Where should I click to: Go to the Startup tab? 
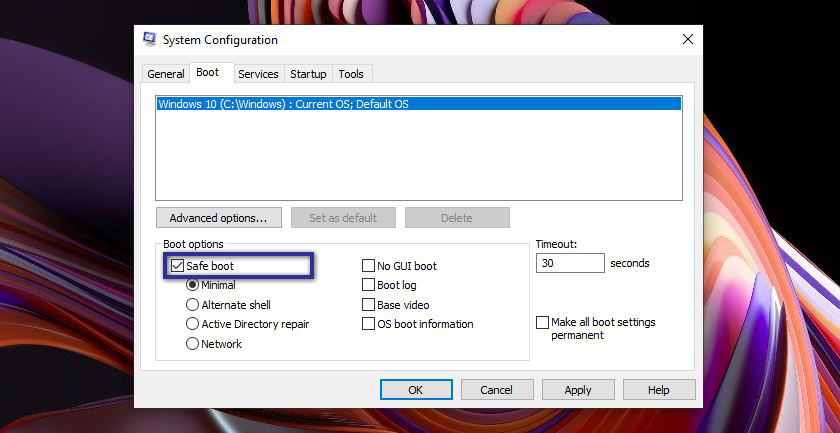(x=308, y=74)
